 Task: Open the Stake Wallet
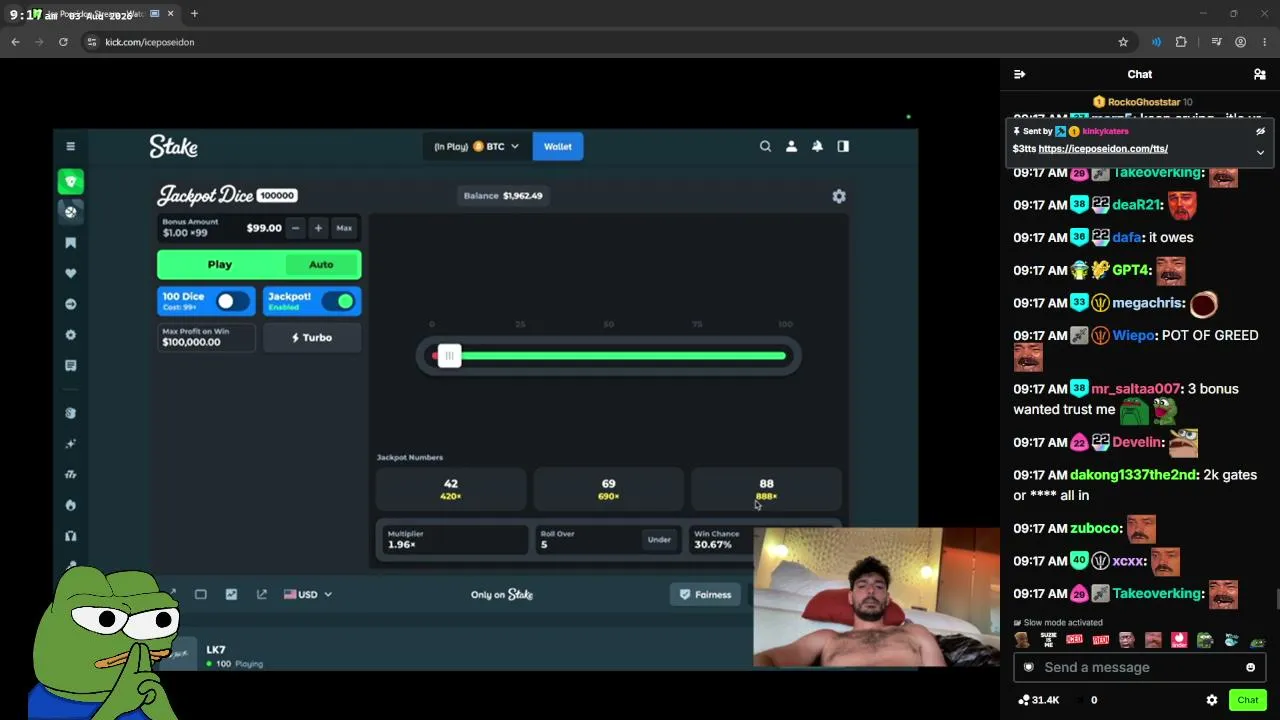[x=558, y=146]
